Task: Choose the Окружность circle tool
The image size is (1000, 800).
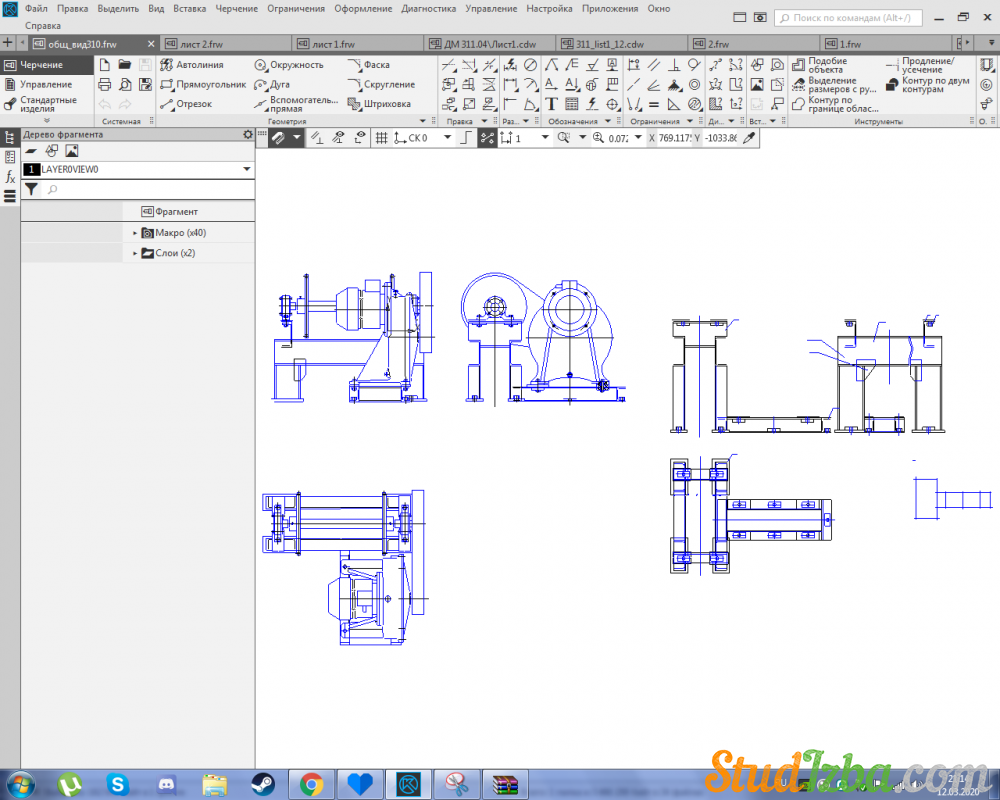Action: [x=288, y=65]
